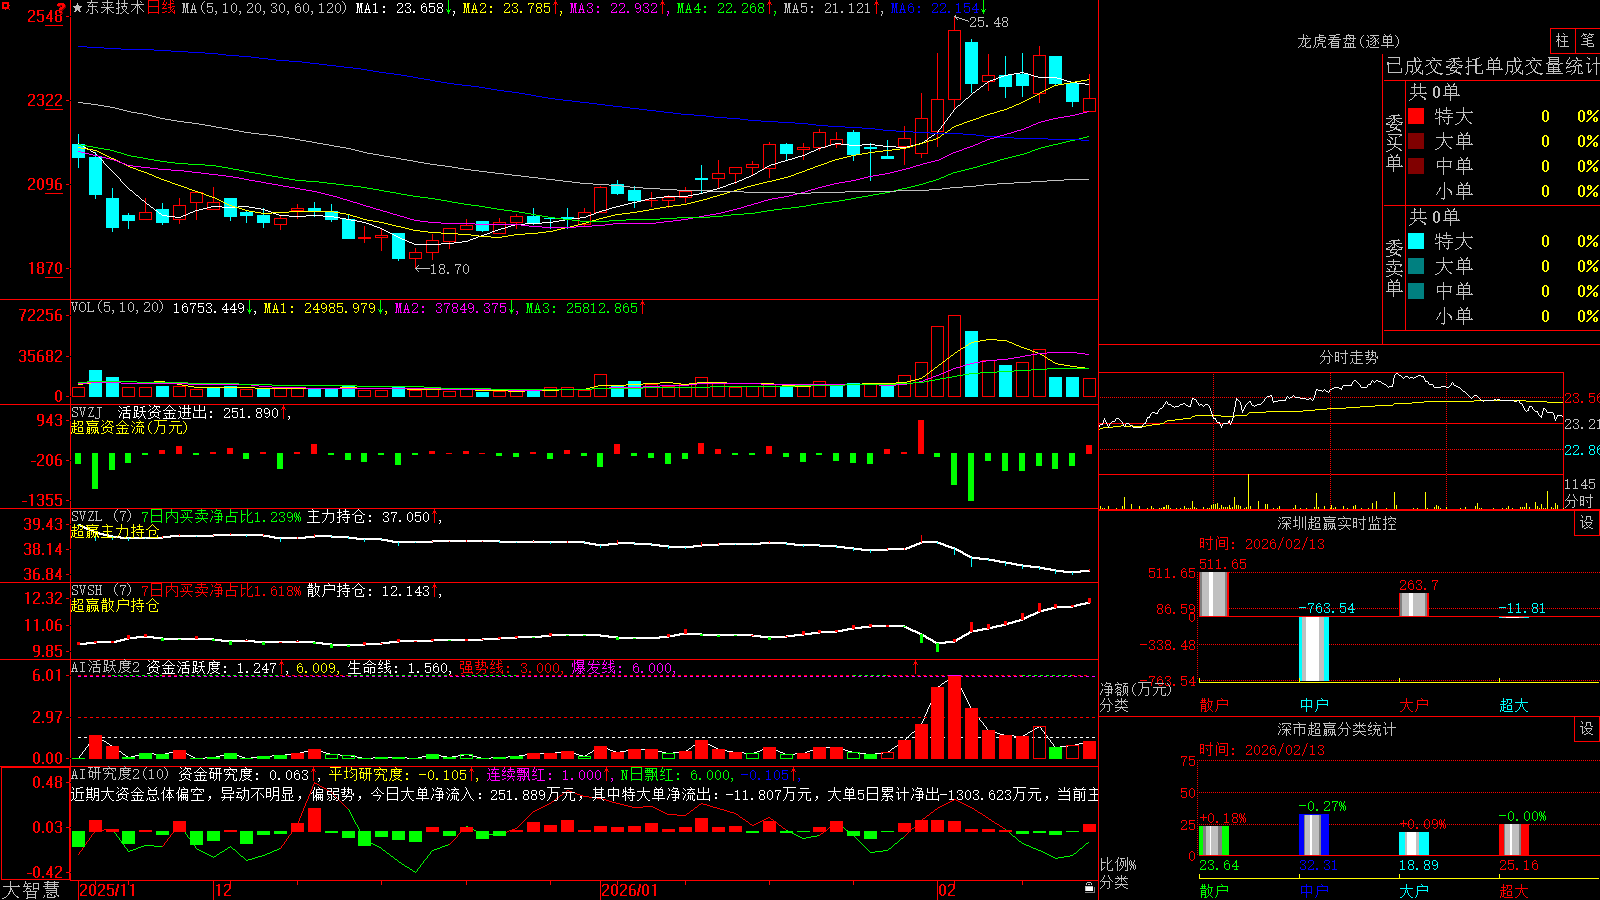Select red 特大 buy-order color swatch

1416,116
